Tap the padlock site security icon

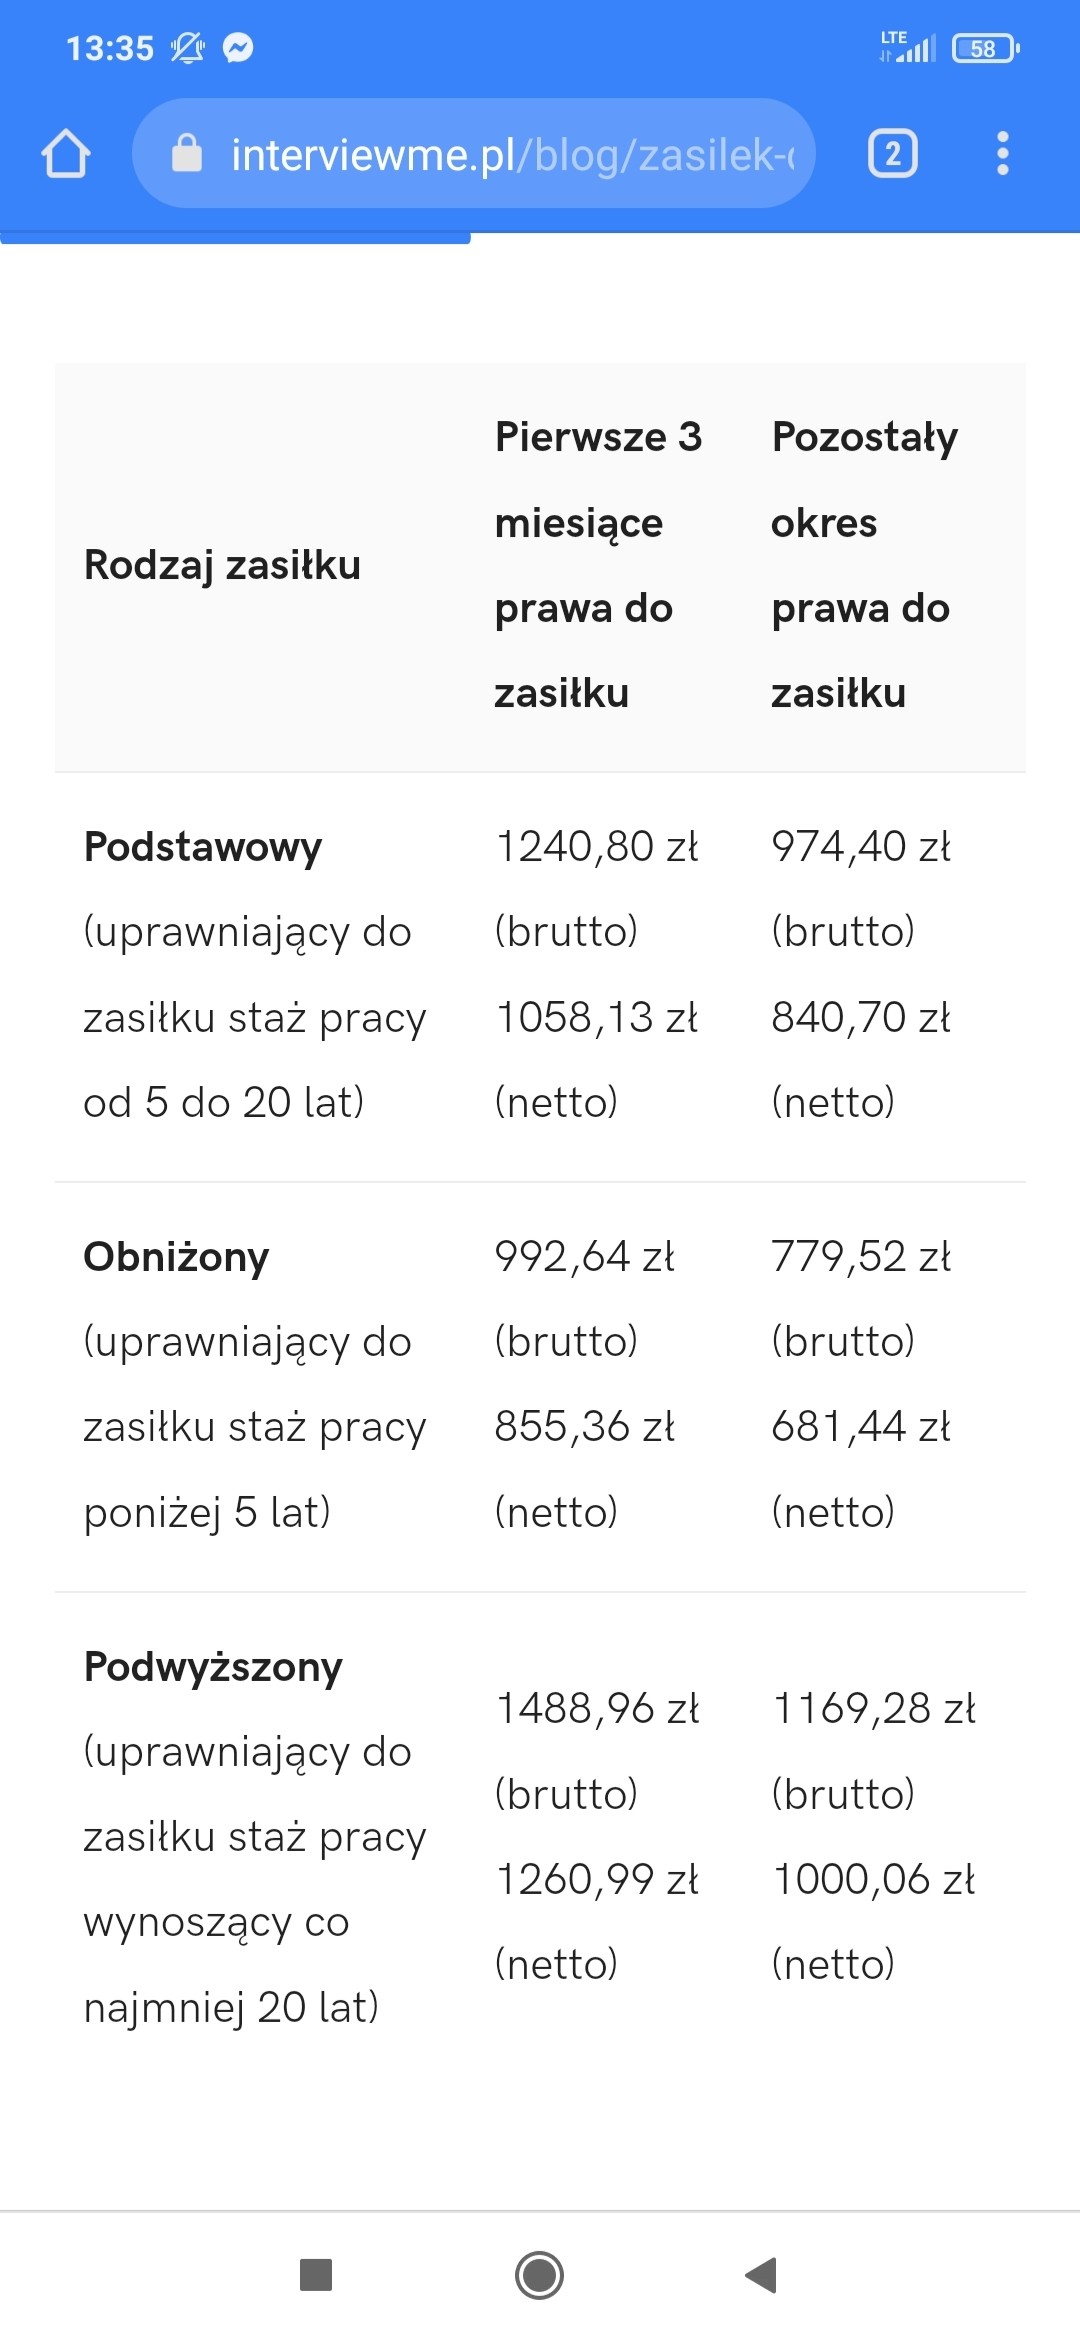(x=187, y=154)
